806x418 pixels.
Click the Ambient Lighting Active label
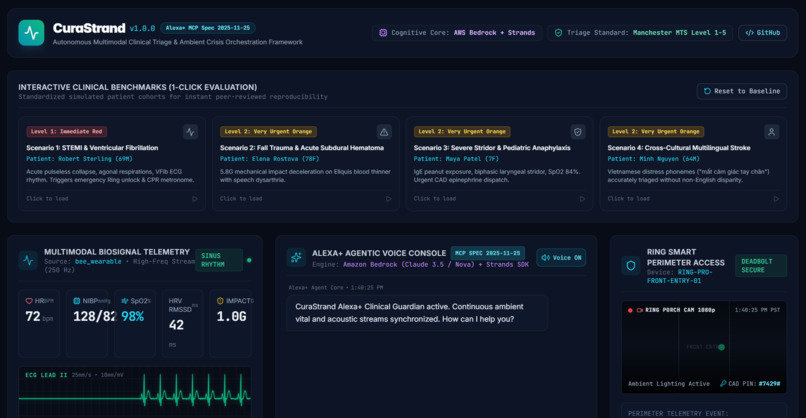[x=668, y=384]
